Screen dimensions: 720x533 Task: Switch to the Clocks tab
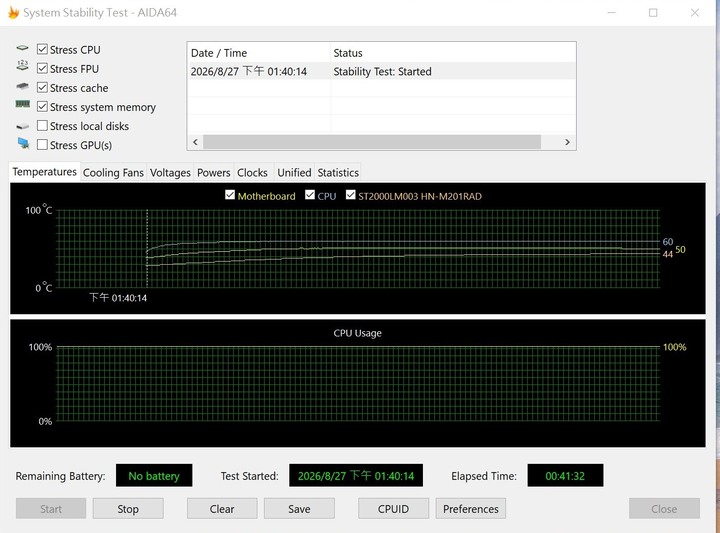click(x=252, y=173)
